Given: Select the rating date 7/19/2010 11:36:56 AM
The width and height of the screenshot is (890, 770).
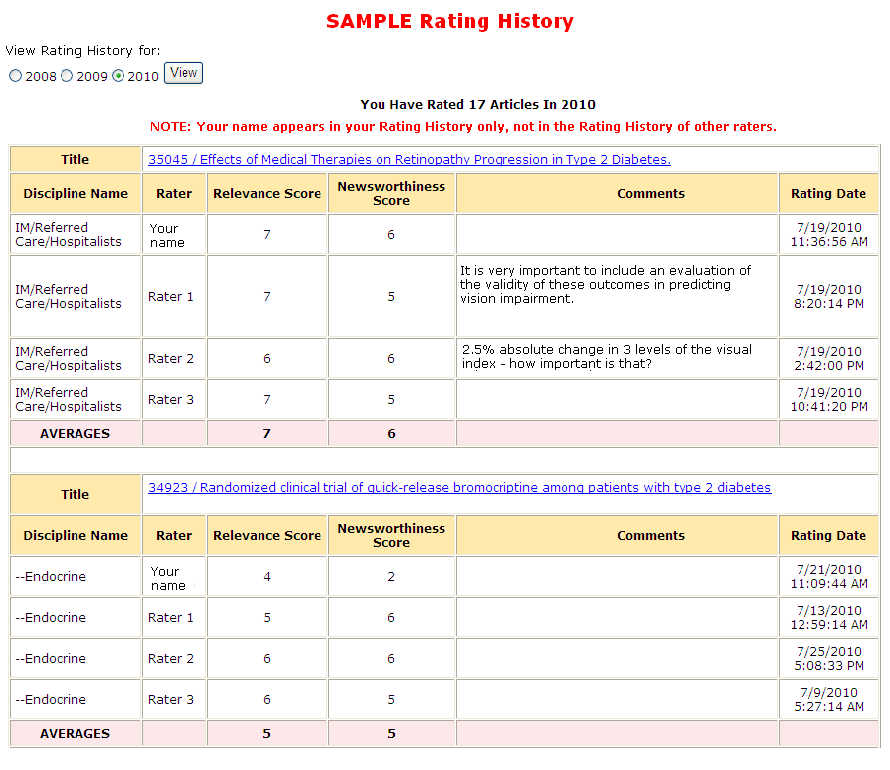Looking at the screenshot, I should (829, 235).
